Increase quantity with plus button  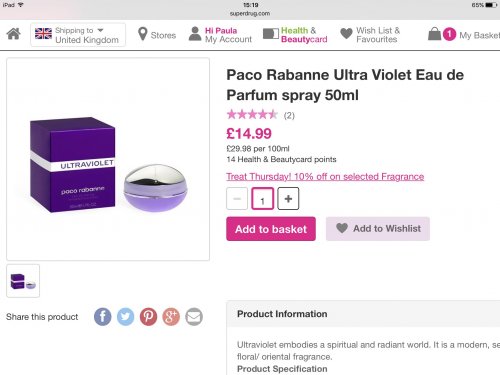click(x=288, y=199)
